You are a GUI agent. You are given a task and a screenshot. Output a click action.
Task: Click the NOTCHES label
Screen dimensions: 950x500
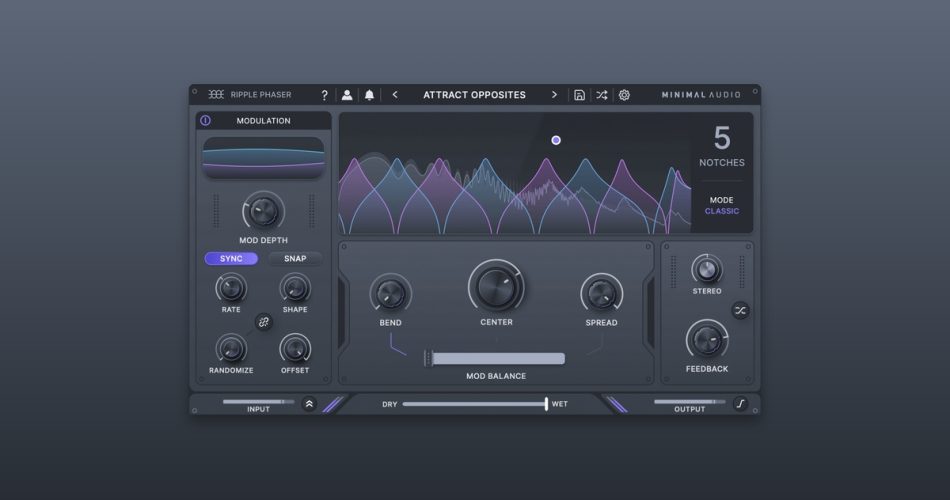click(x=722, y=162)
